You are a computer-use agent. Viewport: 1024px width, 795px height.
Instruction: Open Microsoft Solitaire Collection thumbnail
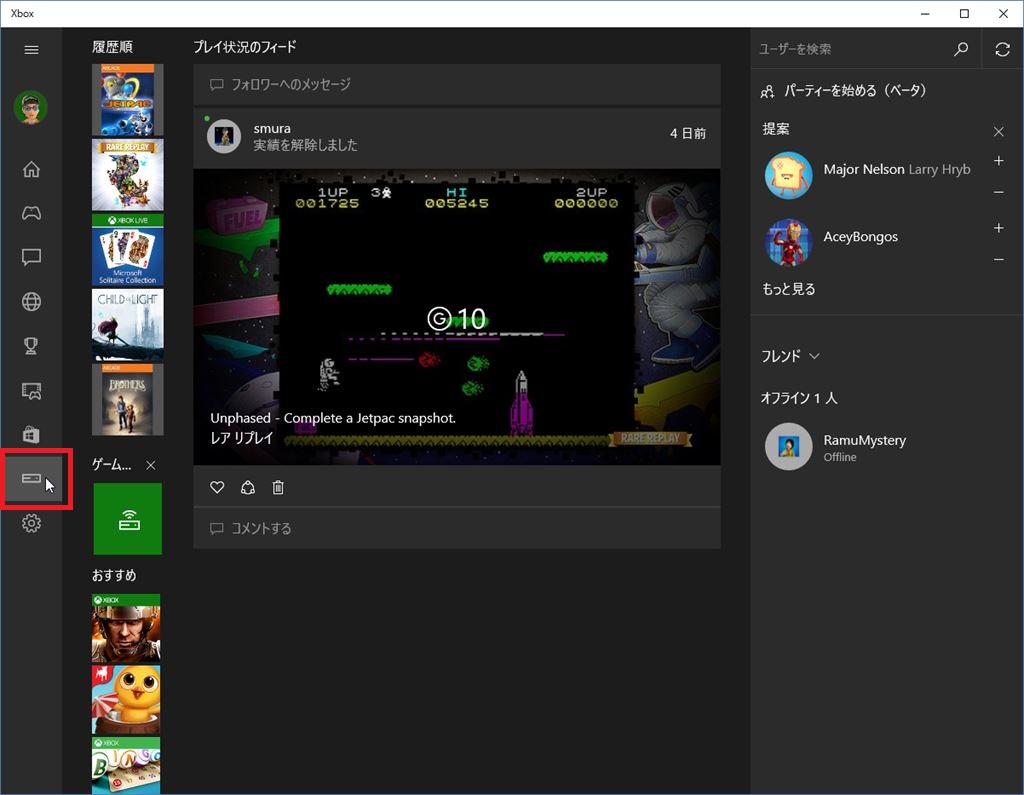coord(127,250)
